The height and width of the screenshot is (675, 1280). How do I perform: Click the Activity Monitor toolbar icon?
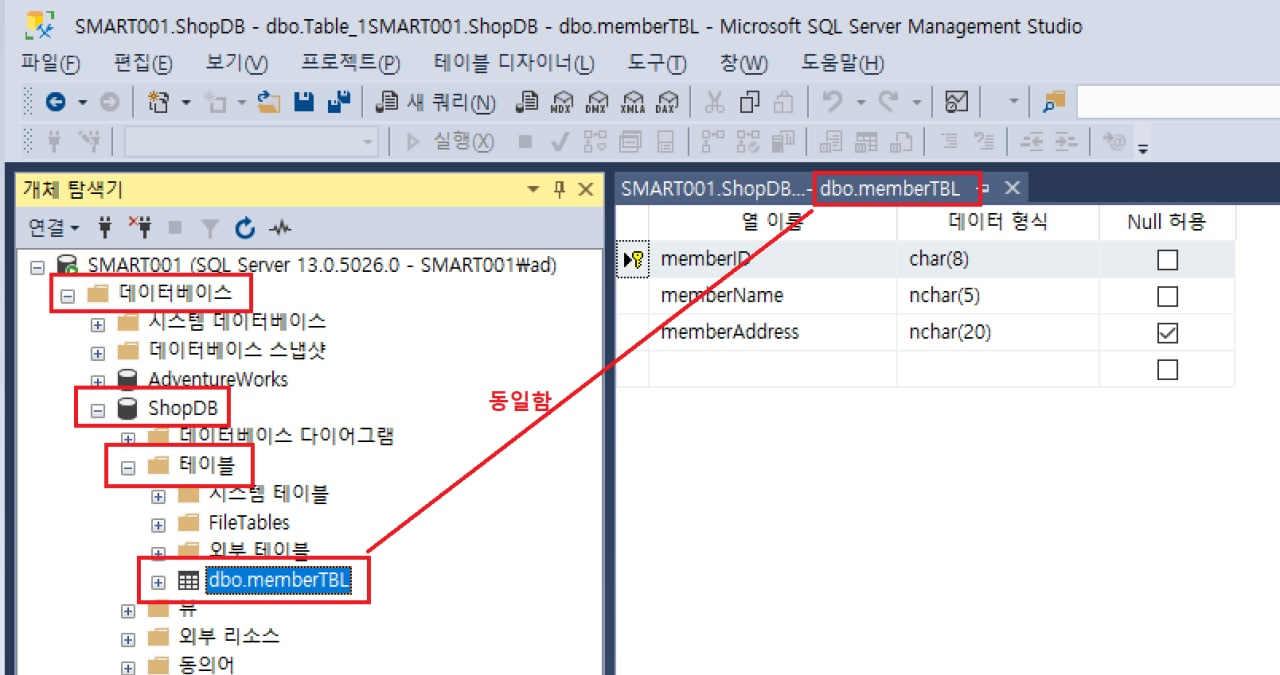coord(957,102)
